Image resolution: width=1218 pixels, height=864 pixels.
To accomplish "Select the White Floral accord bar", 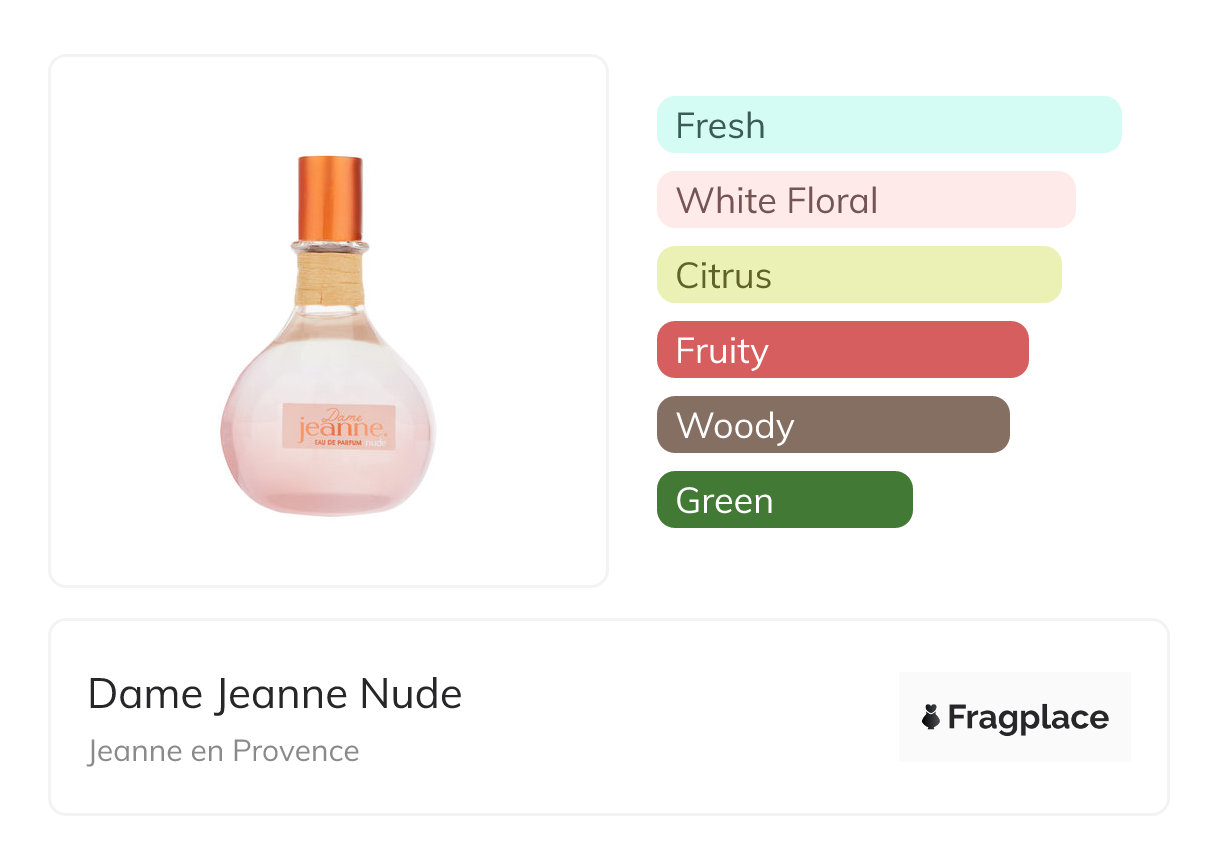I will (x=865, y=200).
